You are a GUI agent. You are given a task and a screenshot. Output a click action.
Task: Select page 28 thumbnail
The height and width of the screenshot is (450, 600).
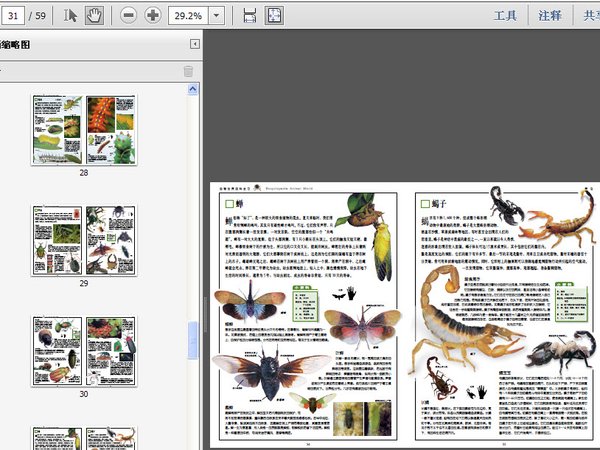84,129
